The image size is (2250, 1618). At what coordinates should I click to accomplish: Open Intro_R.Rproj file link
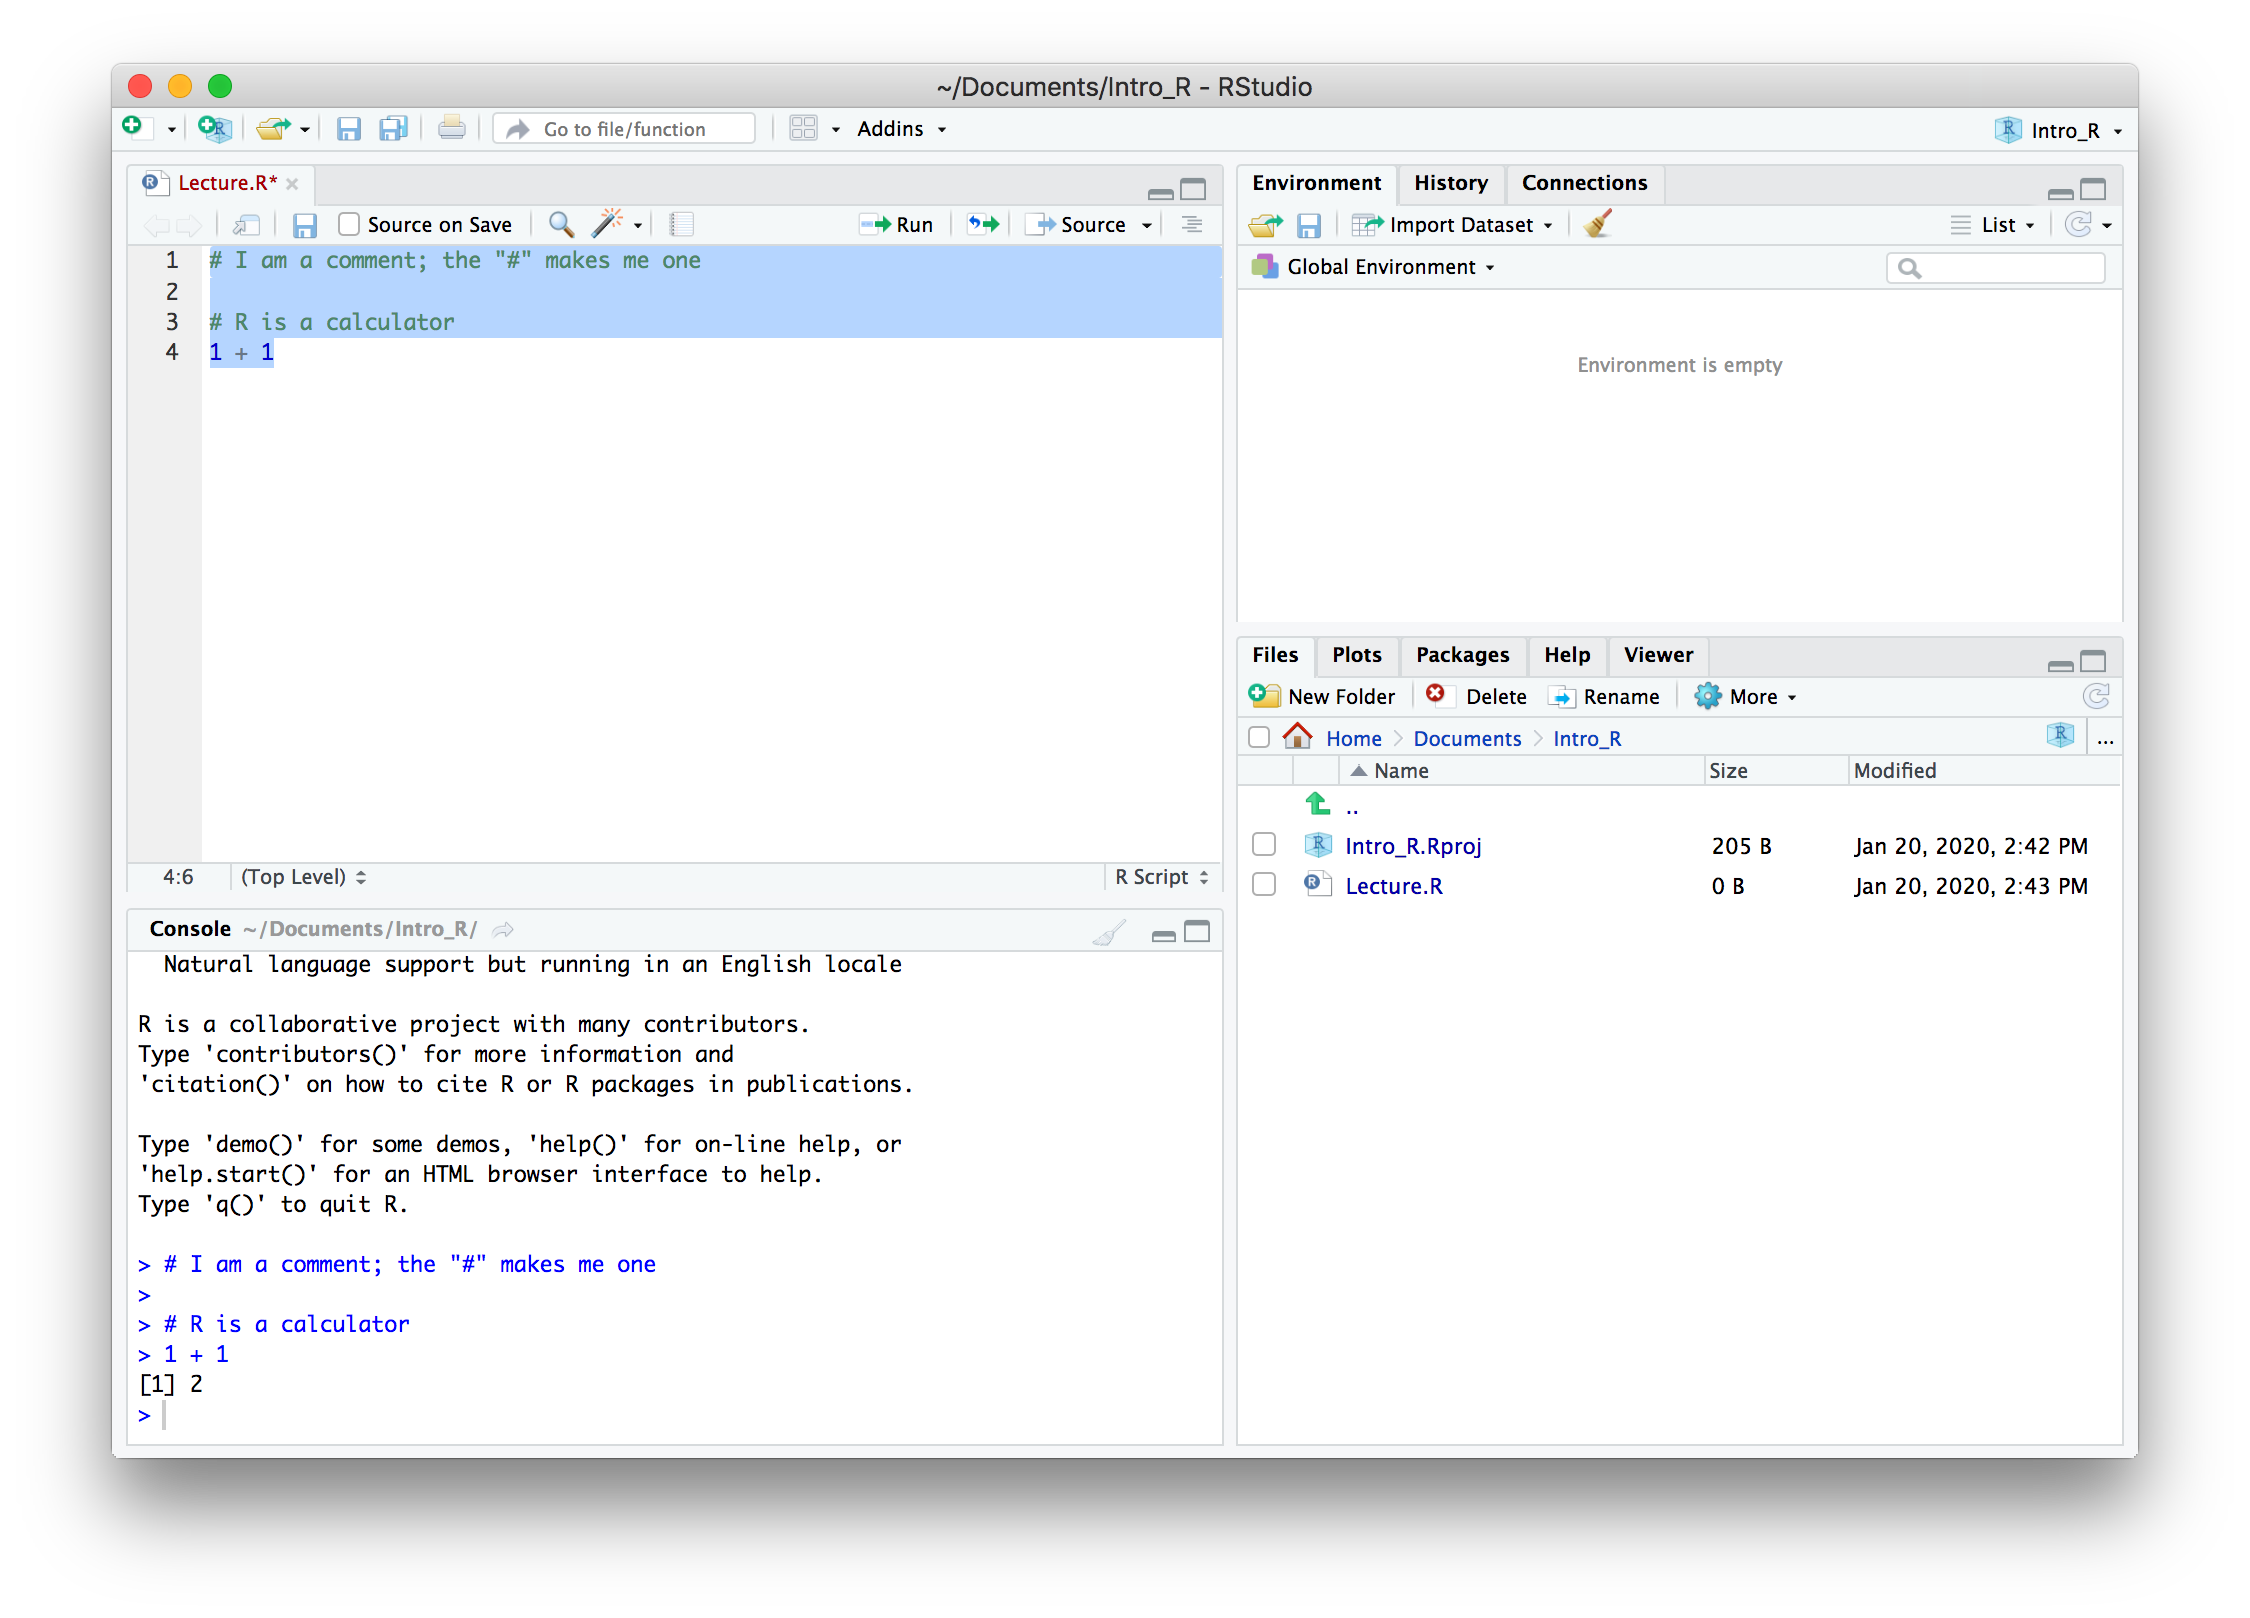point(1413,846)
